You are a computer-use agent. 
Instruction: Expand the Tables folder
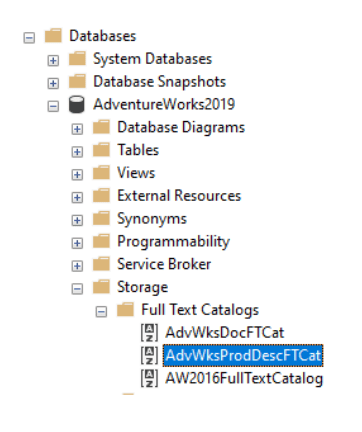pos(77,152)
